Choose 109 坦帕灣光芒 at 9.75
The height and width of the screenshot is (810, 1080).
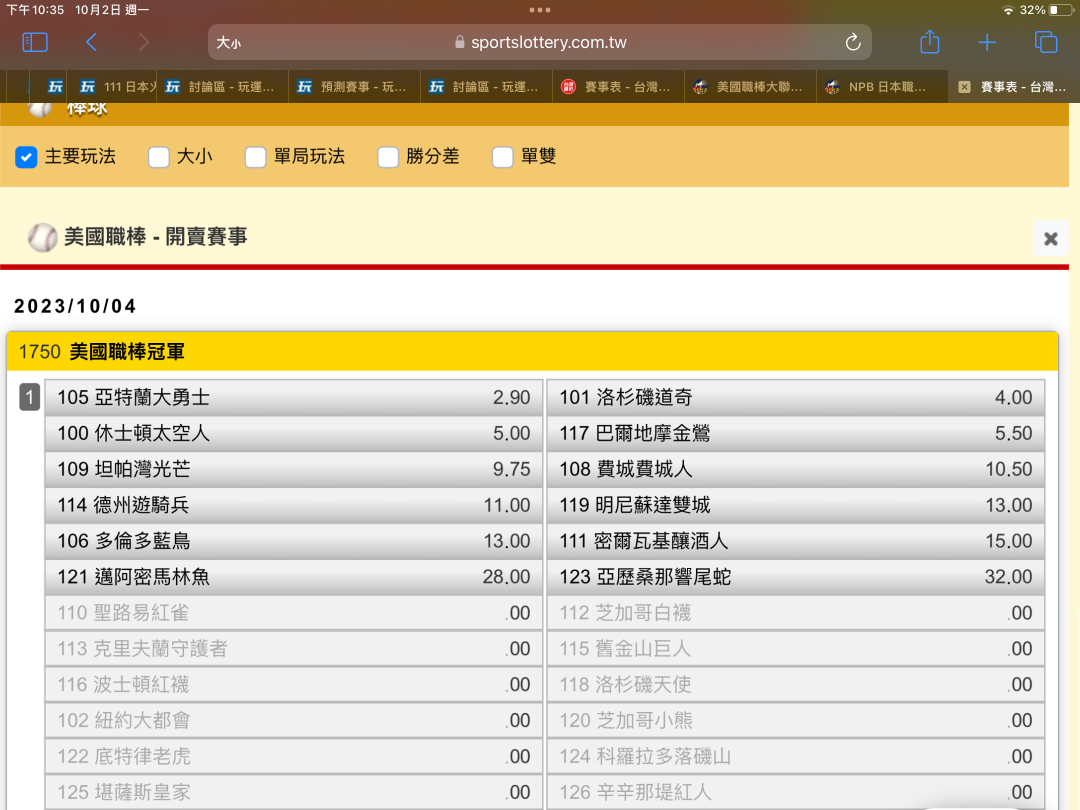pos(294,469)
